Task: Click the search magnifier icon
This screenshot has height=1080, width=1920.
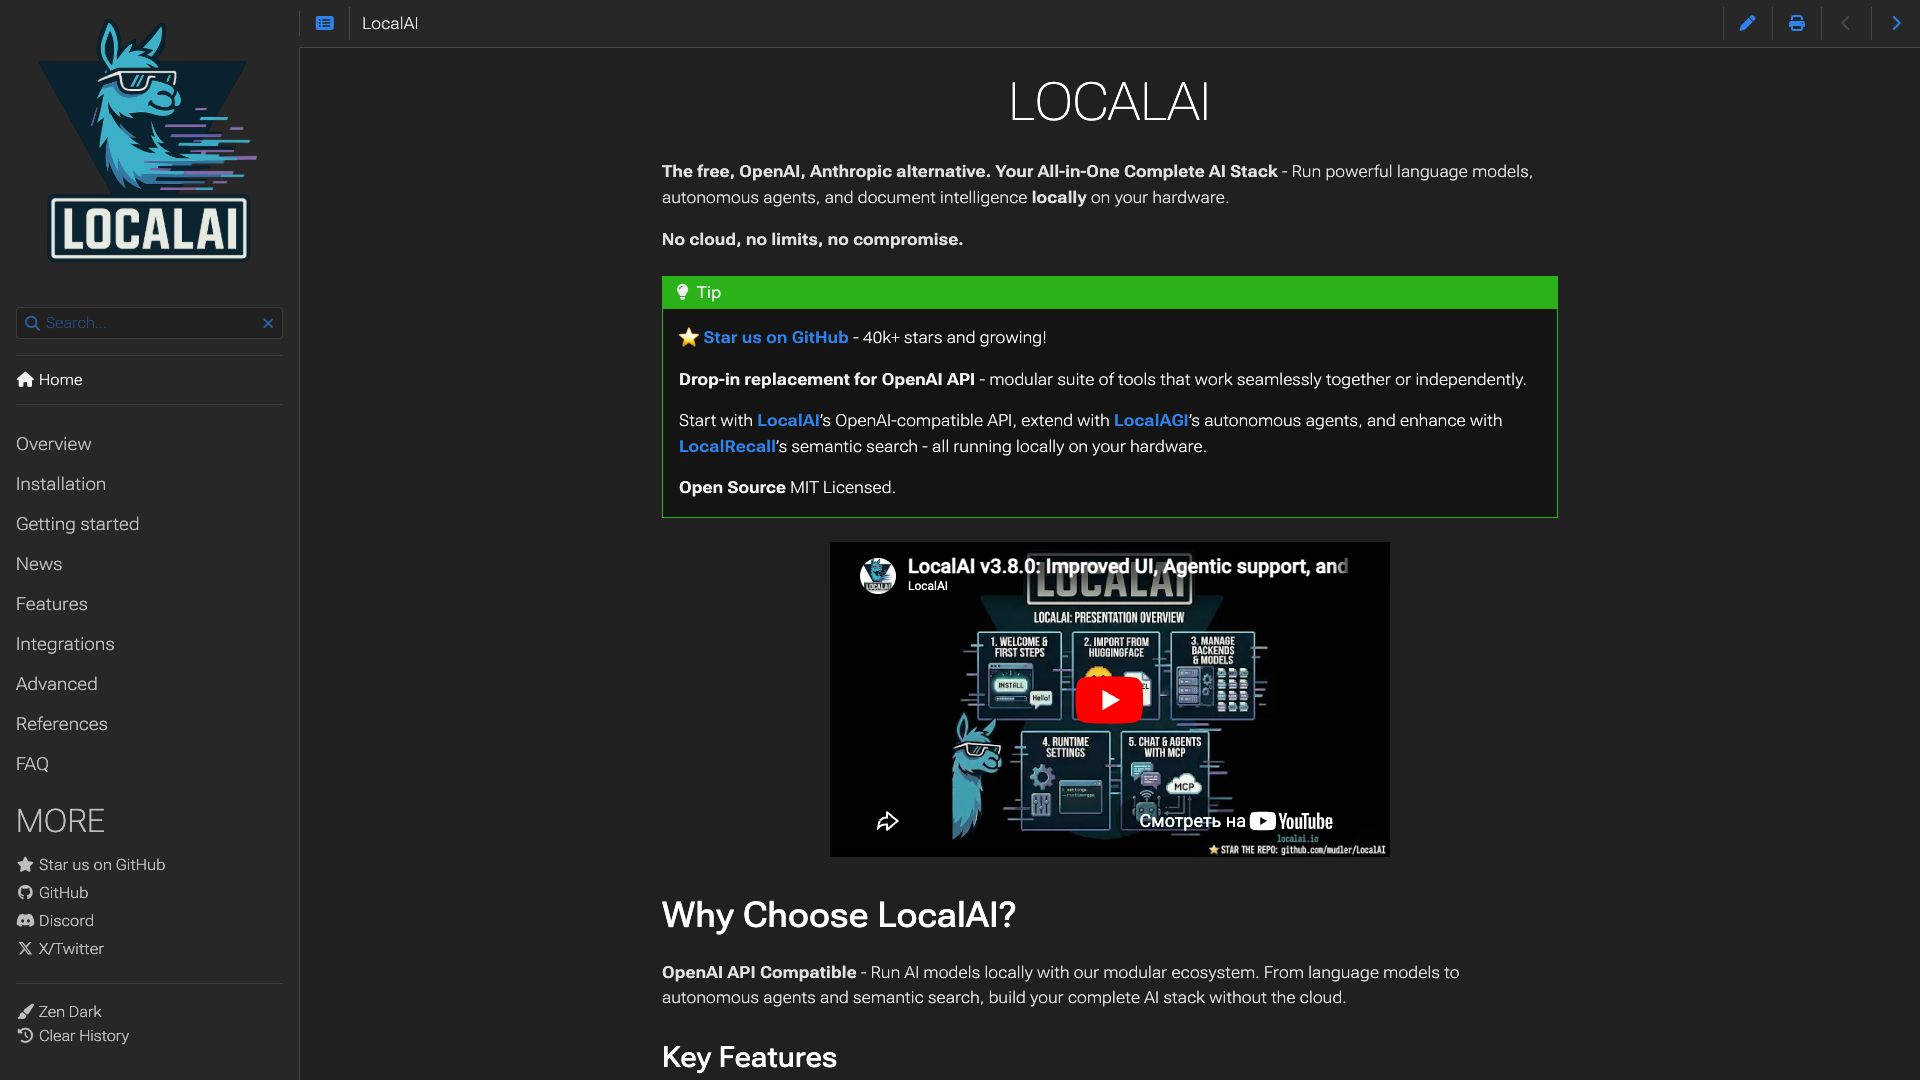Action: (x=32, y=323)
